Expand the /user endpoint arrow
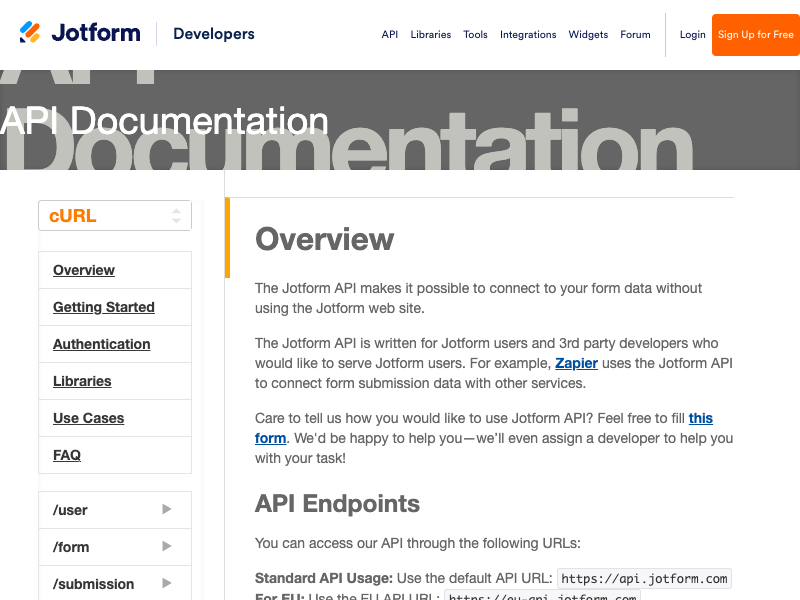The height and width of the screenshot is (600, 800). click(x=166, y=509)
